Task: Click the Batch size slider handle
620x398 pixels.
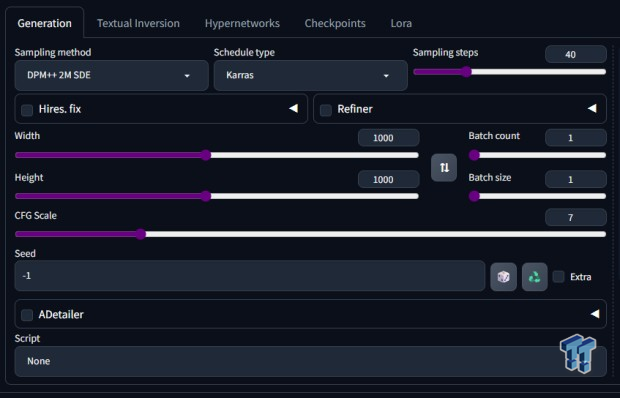Action: pyautogui.click(x=474, y=196)
